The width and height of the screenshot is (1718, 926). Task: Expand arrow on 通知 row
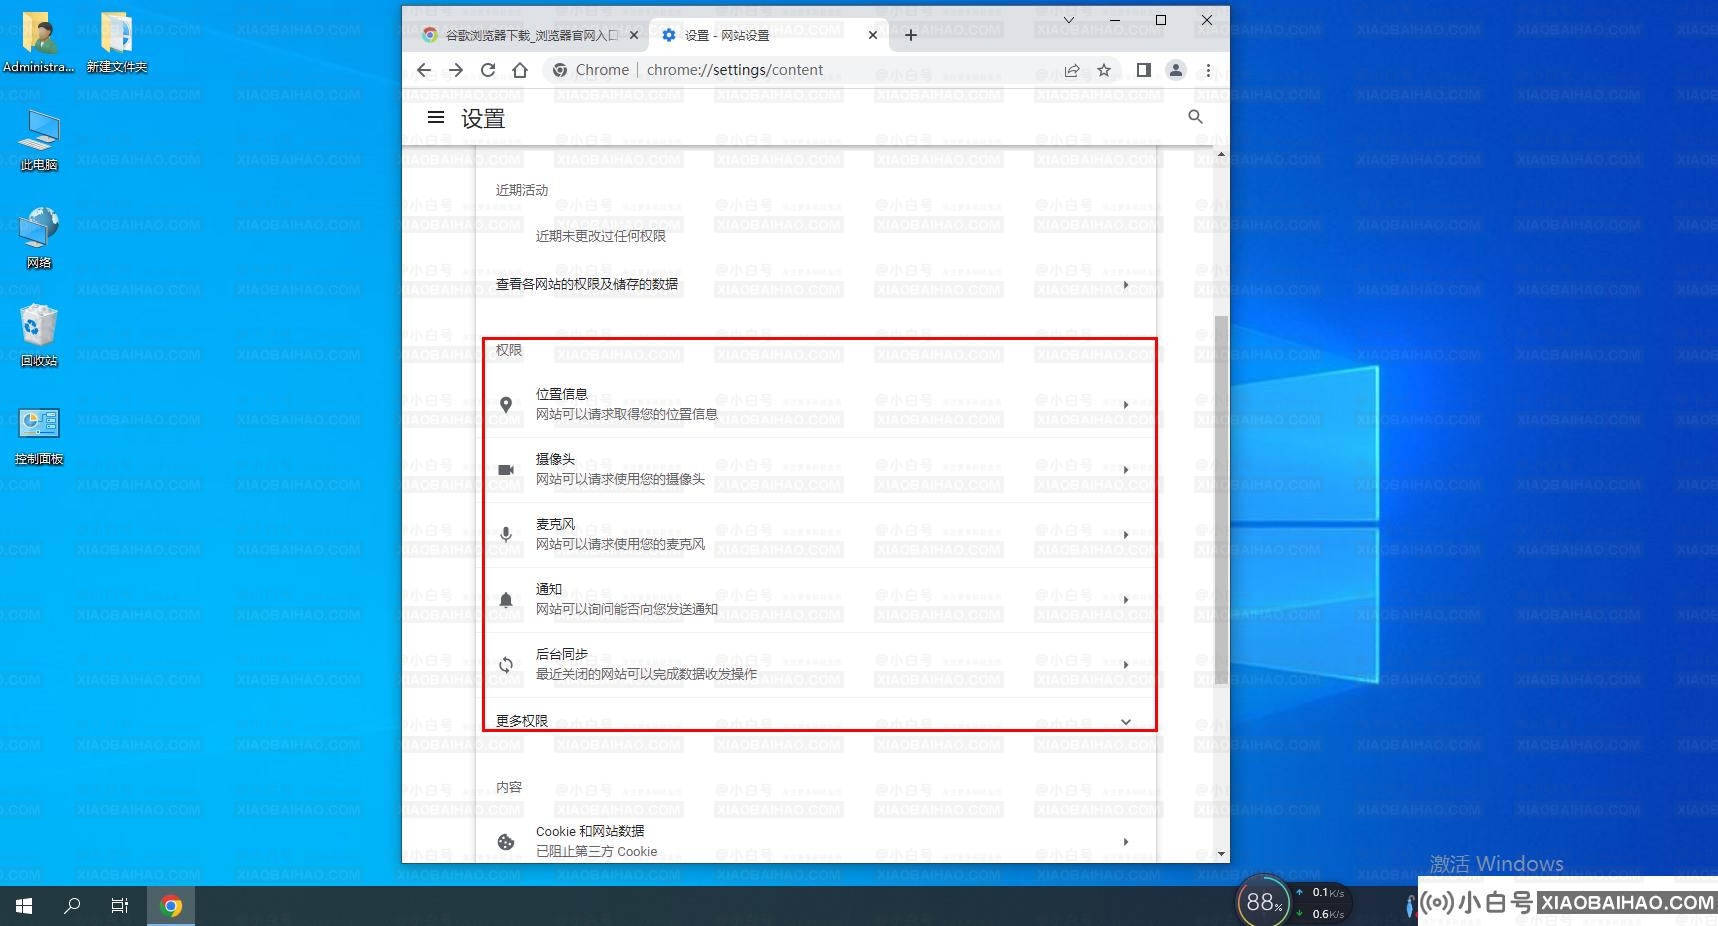pos(1126,600)
